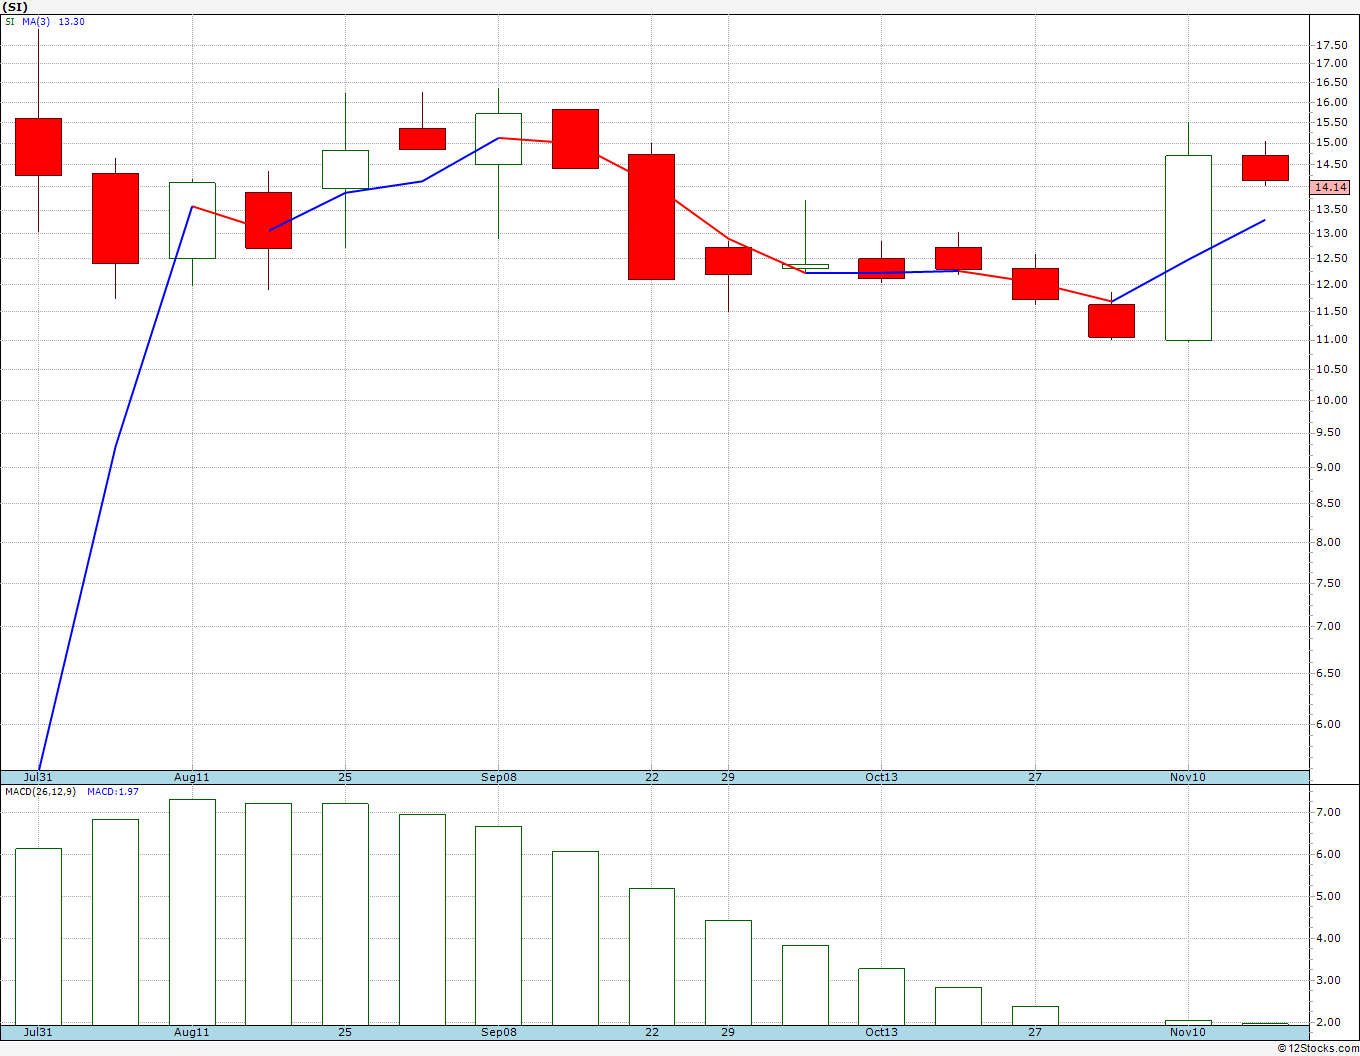Click the 17.50 price axis label
1360x1056 pixels.
tap(1331, 45)
